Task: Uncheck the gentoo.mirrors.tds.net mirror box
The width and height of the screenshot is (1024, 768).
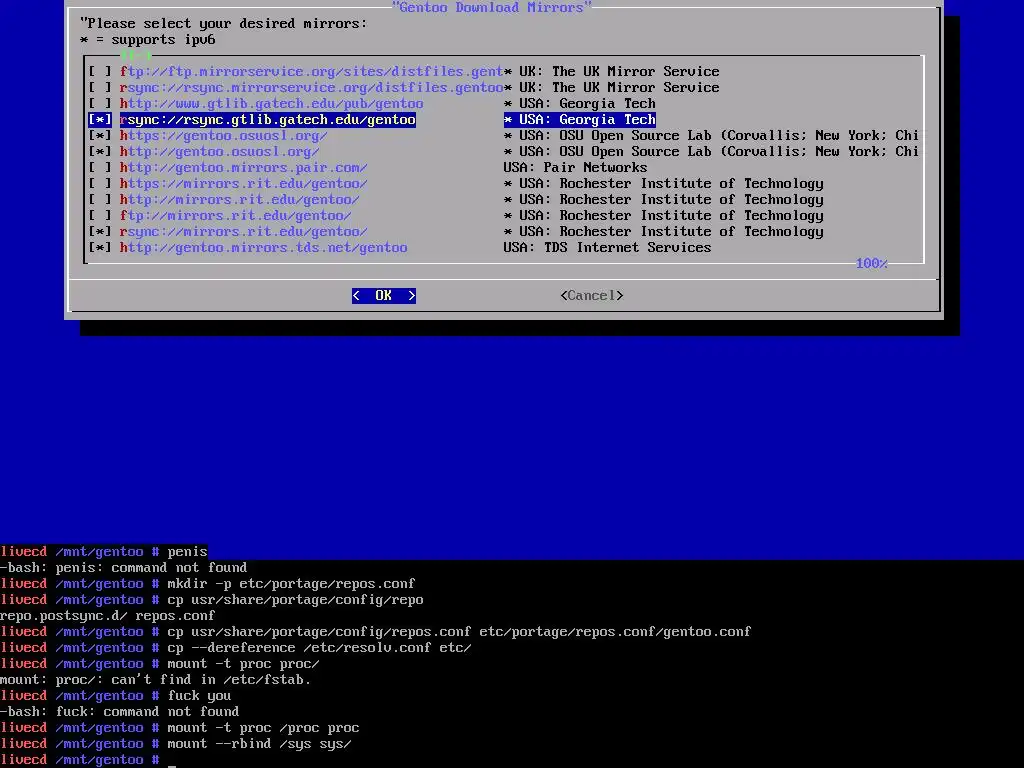Action: [x=100, y=248]
